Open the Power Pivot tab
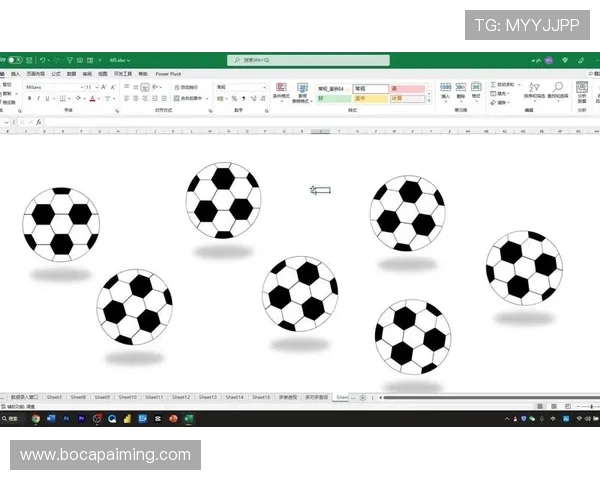Screen dimensions: 600x480 click(x=168, y=74)
